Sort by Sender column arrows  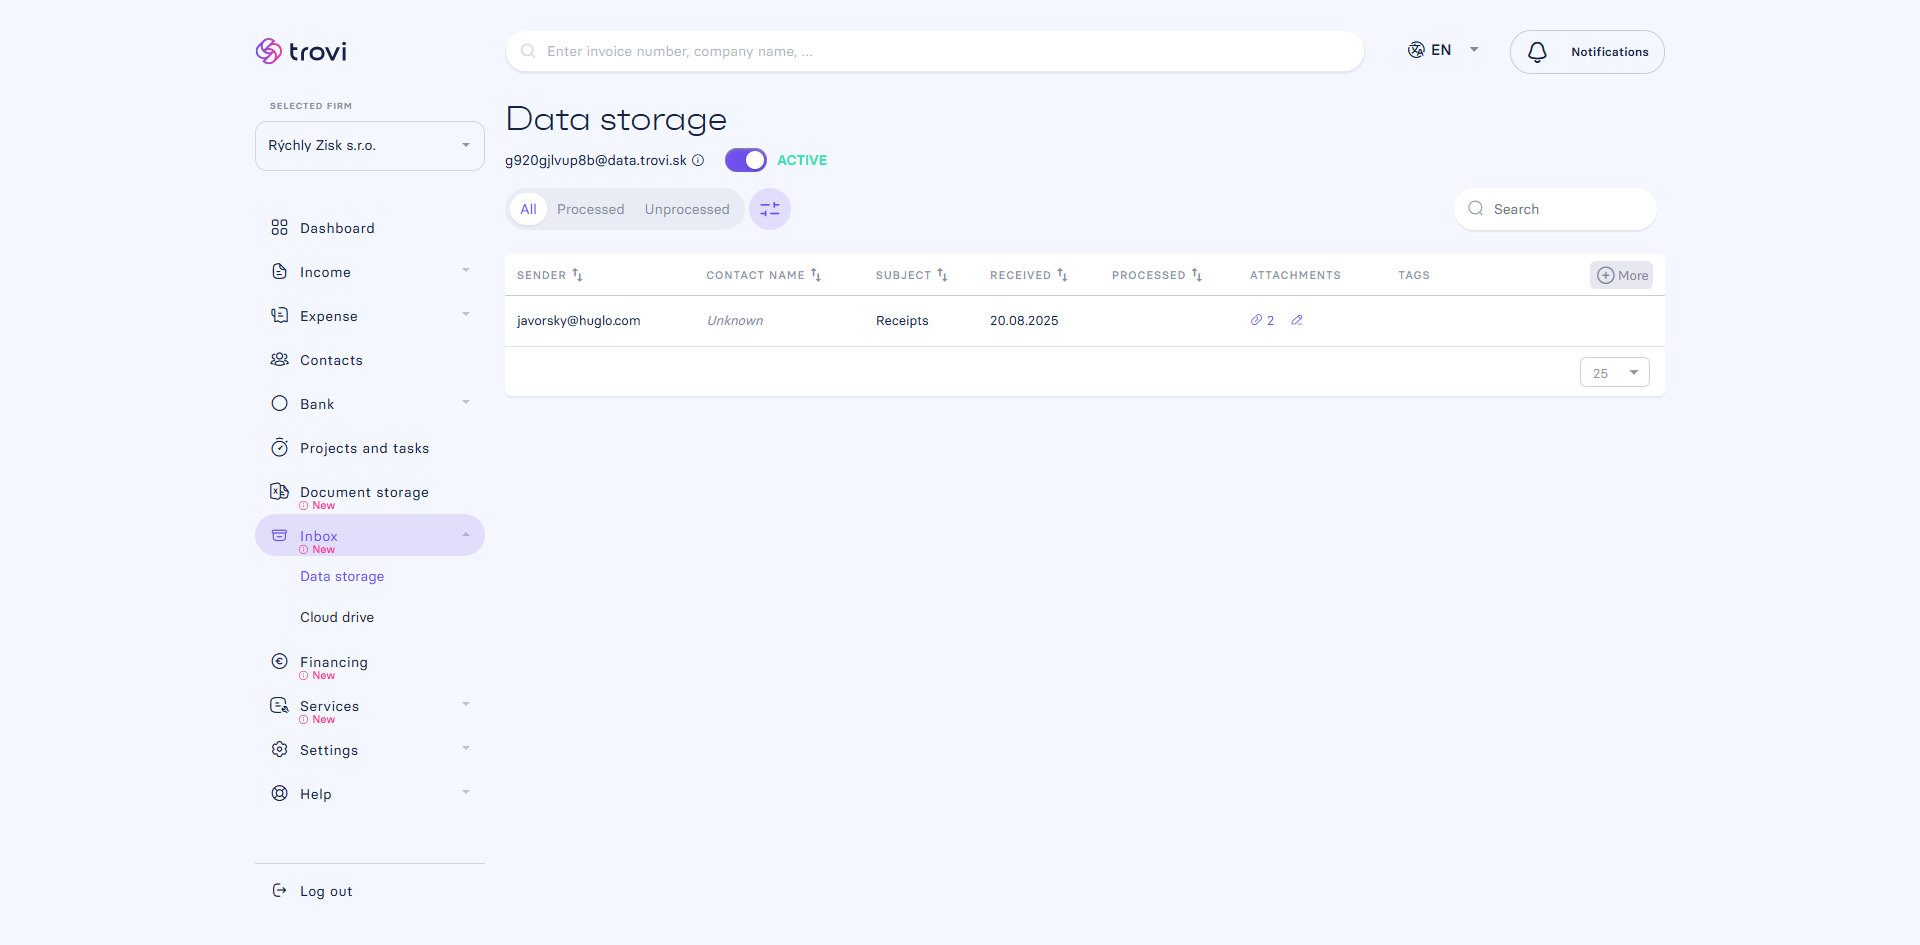click(577, 275)
